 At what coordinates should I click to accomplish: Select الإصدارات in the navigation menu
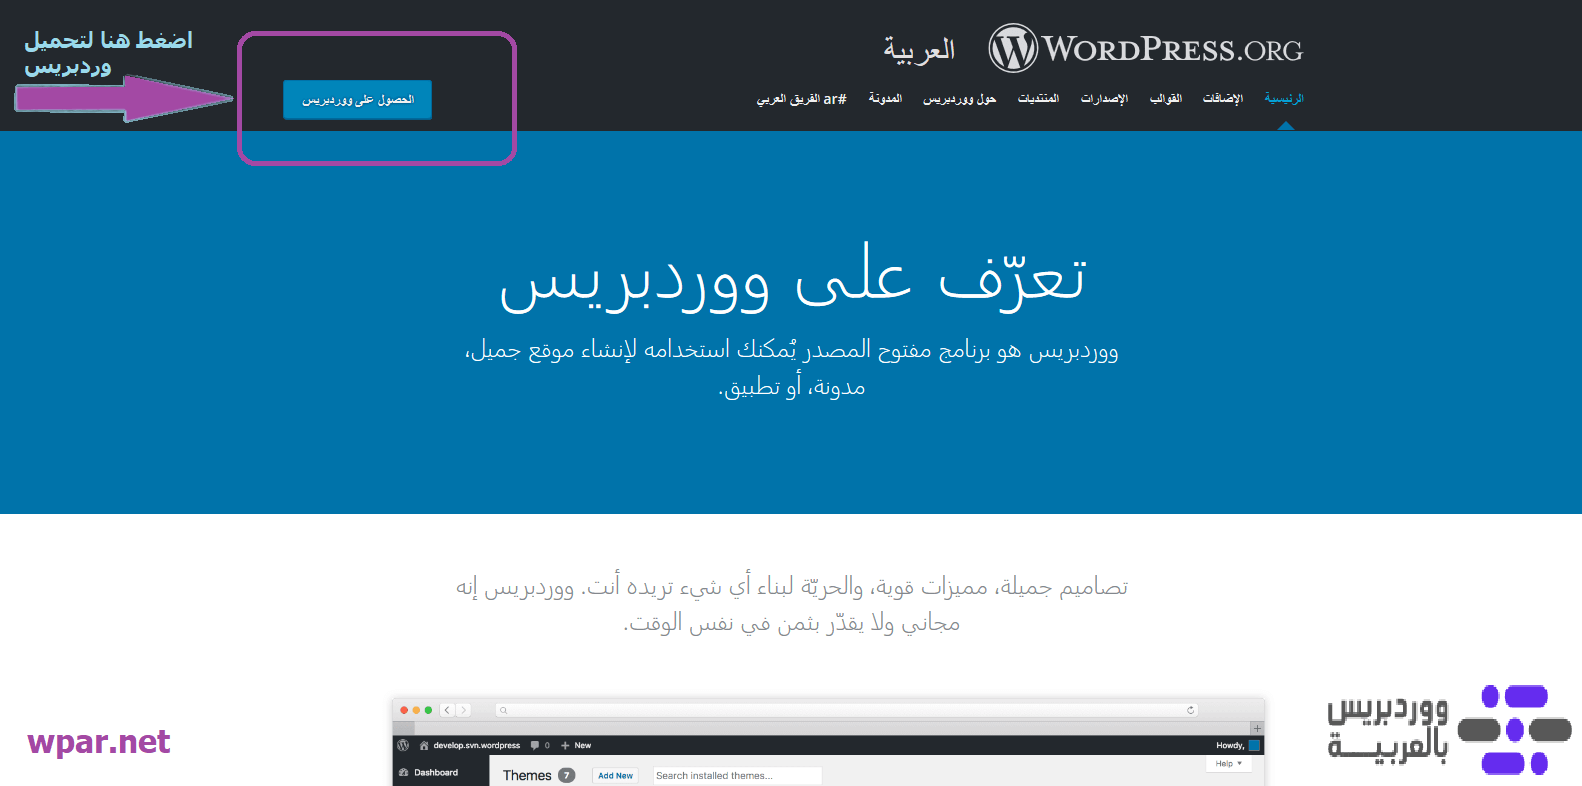point(1104,98)
